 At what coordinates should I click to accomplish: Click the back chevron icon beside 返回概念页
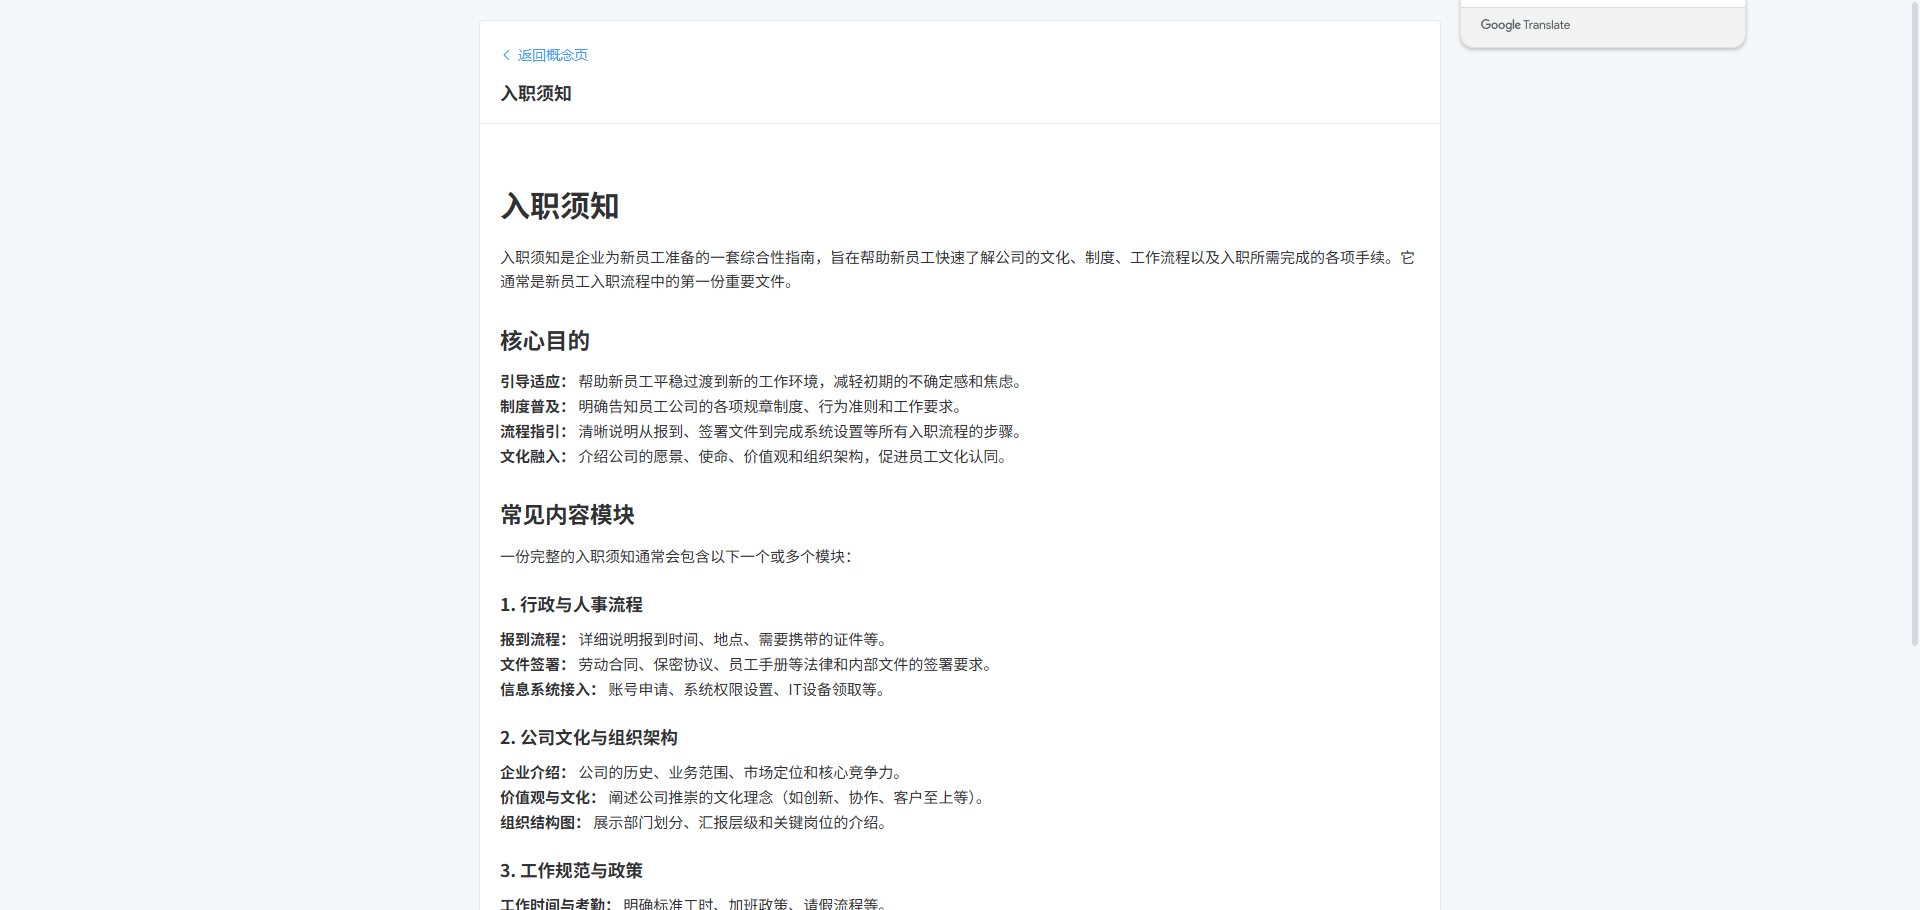click(506, 55)
